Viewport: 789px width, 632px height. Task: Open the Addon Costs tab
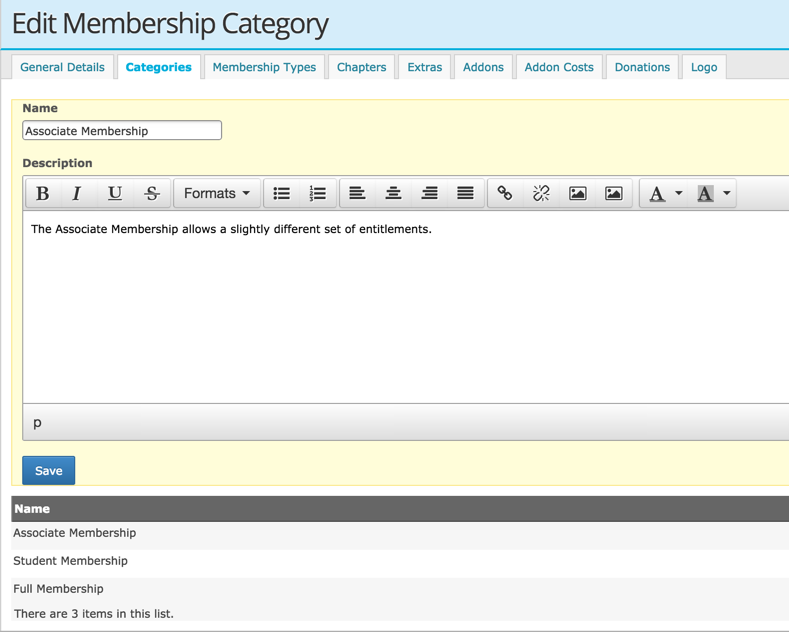pos(559,67)
